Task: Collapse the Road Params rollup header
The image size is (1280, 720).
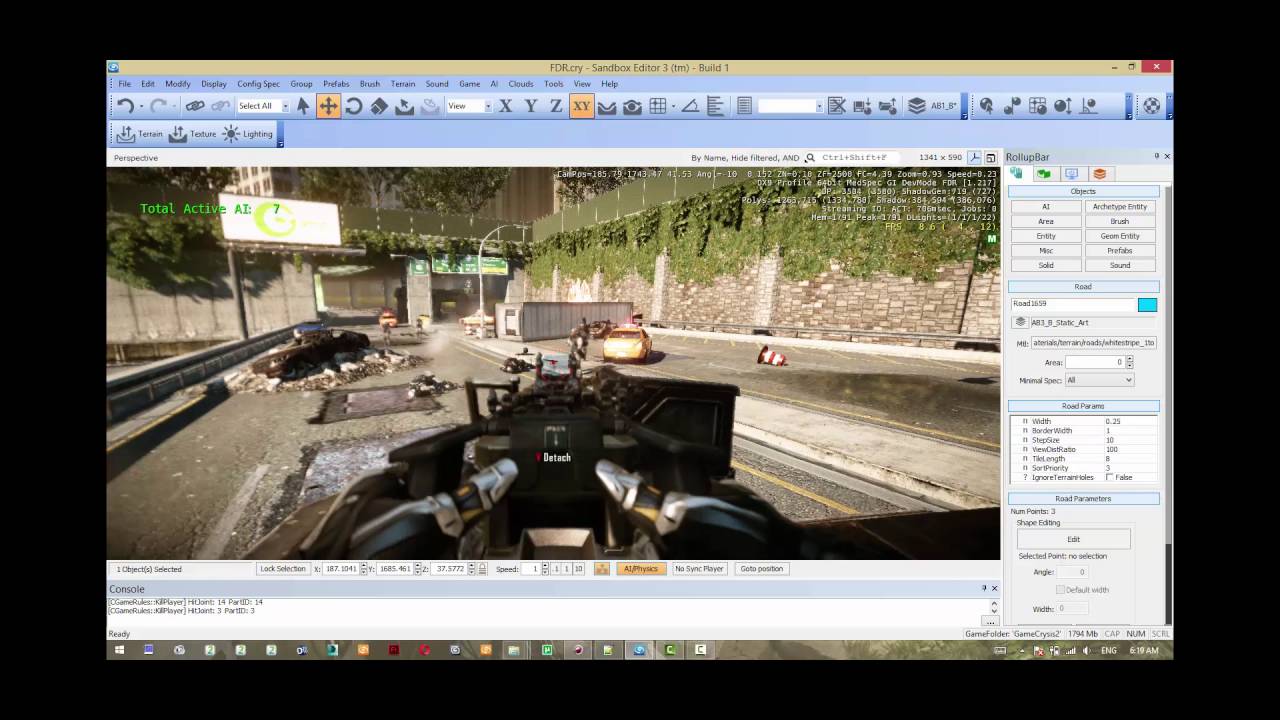Action: pyautogui.click(x=1083, y=407)
